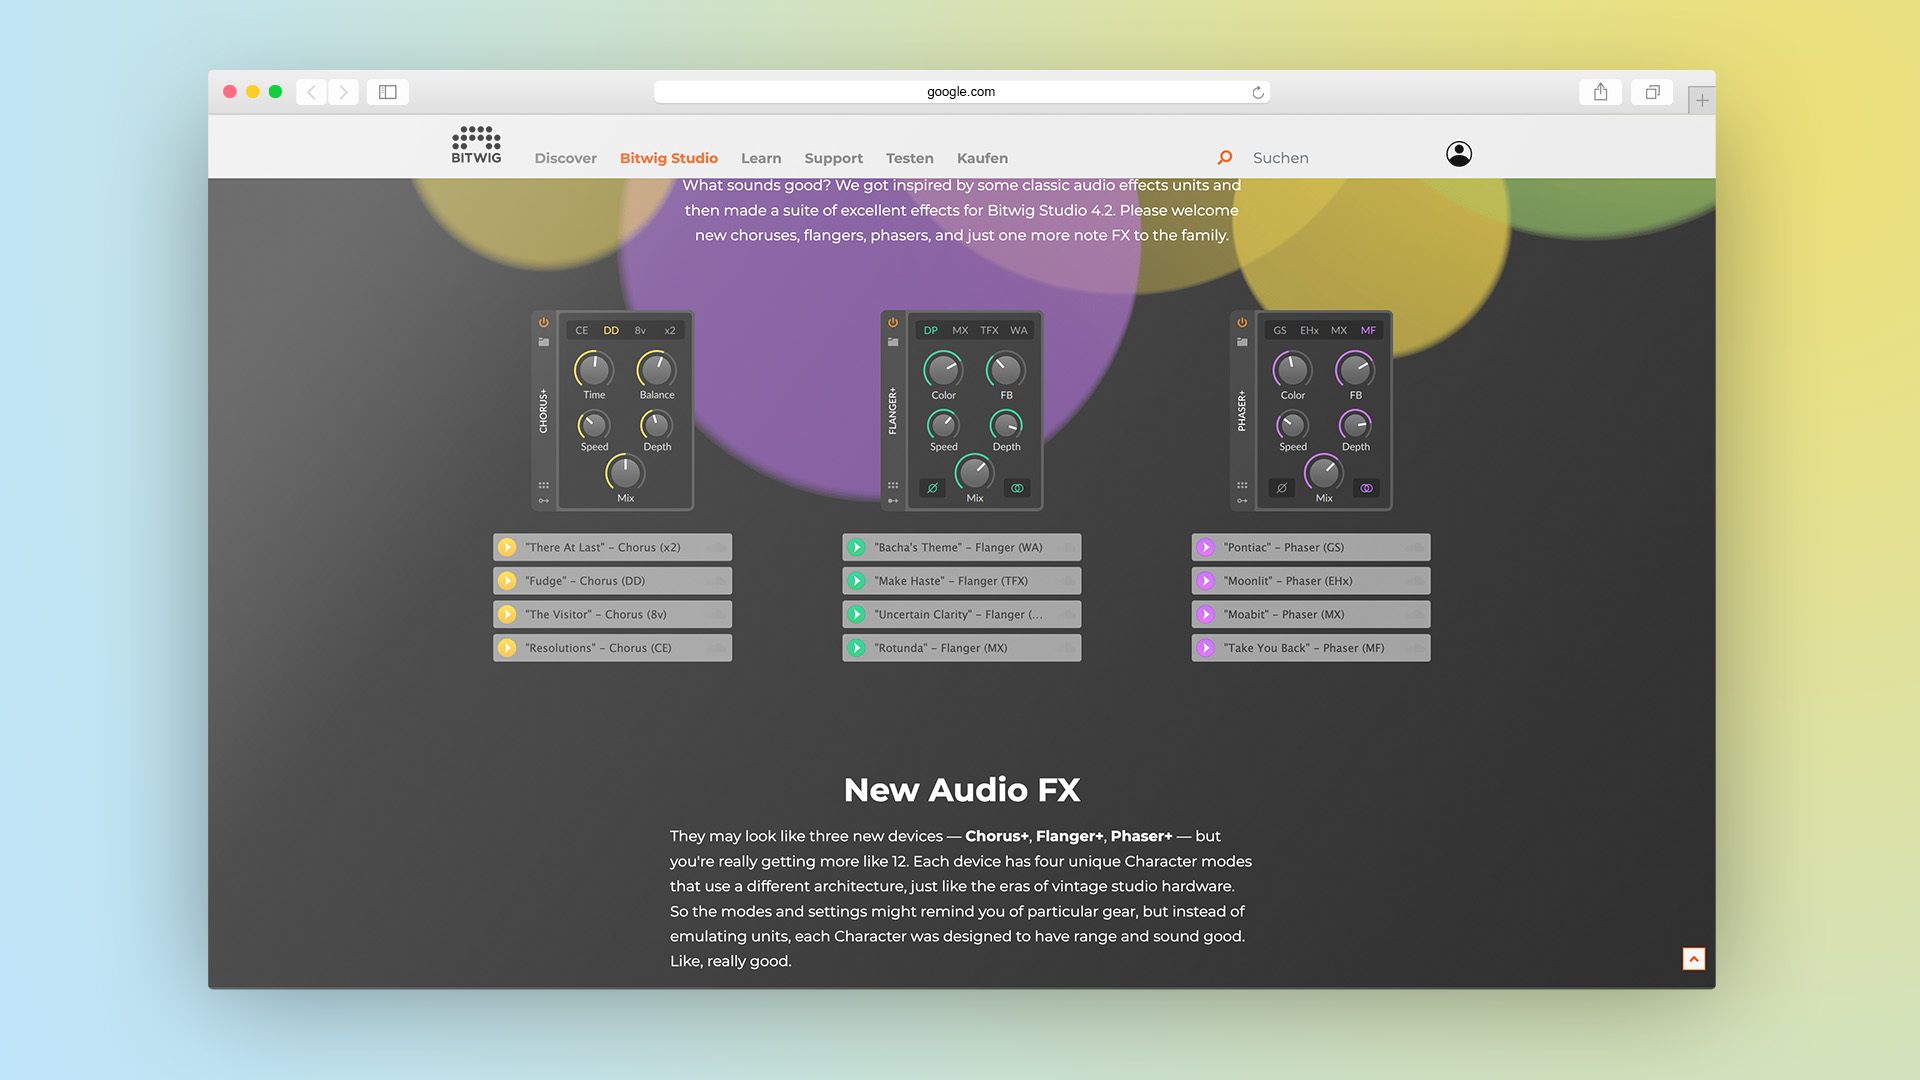Toggle the Phaser+ stereo rings button
The image size is (1920, 1080).
[1366, 488]
